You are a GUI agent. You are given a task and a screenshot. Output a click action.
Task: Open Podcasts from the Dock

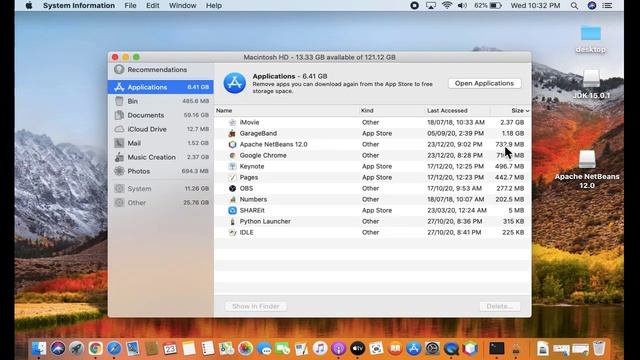tap(338, 349)
